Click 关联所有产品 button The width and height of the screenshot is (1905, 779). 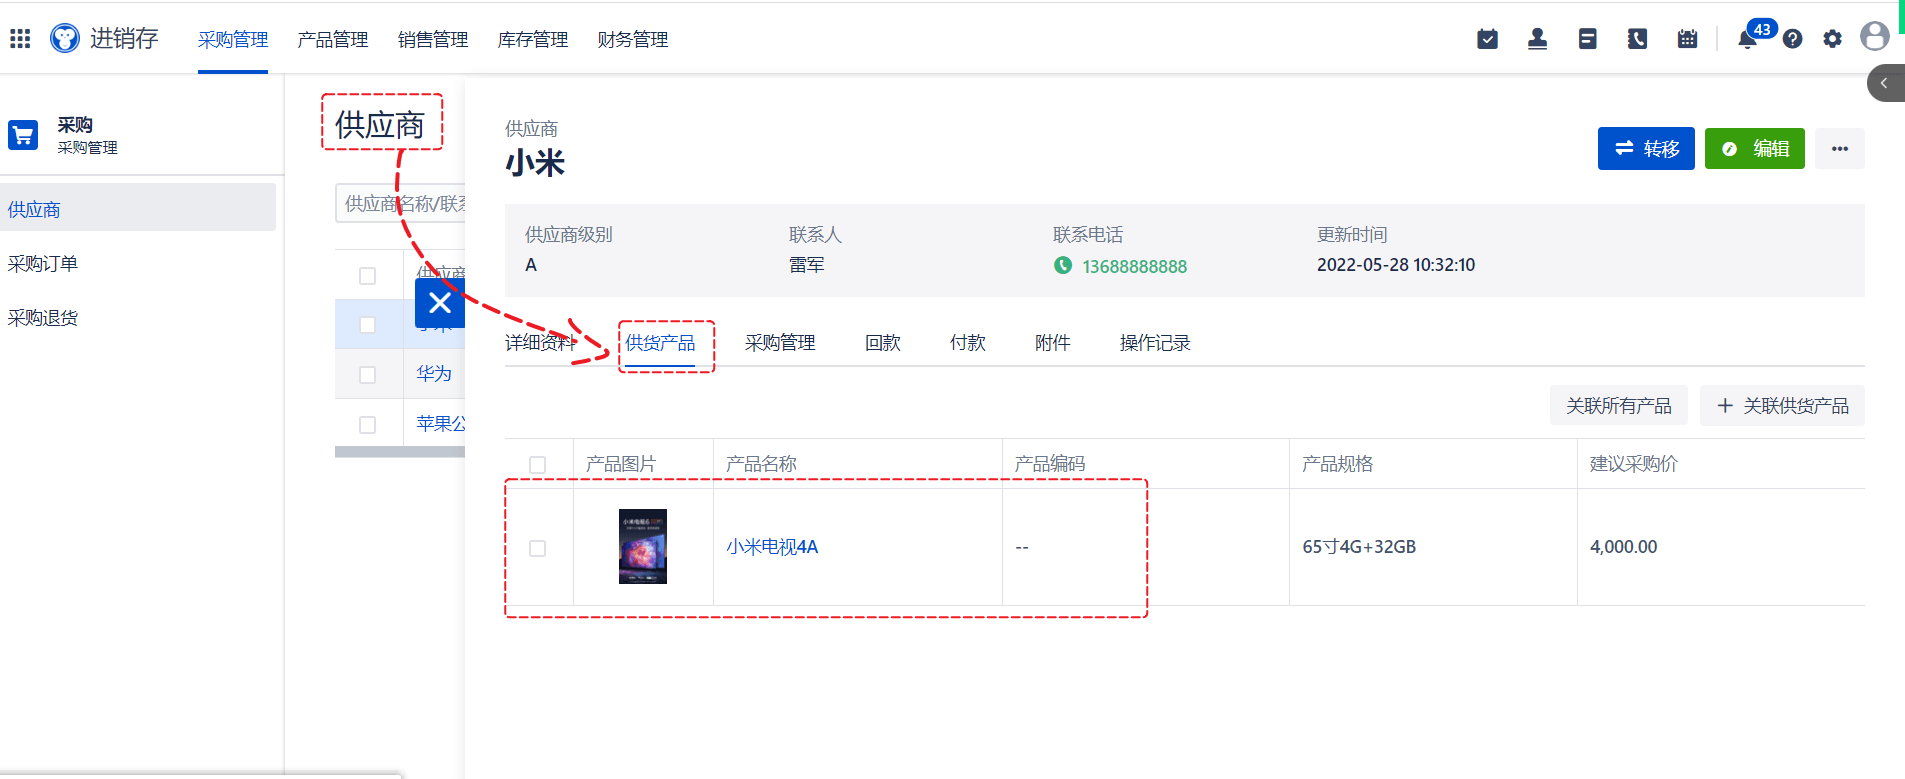1619,405
